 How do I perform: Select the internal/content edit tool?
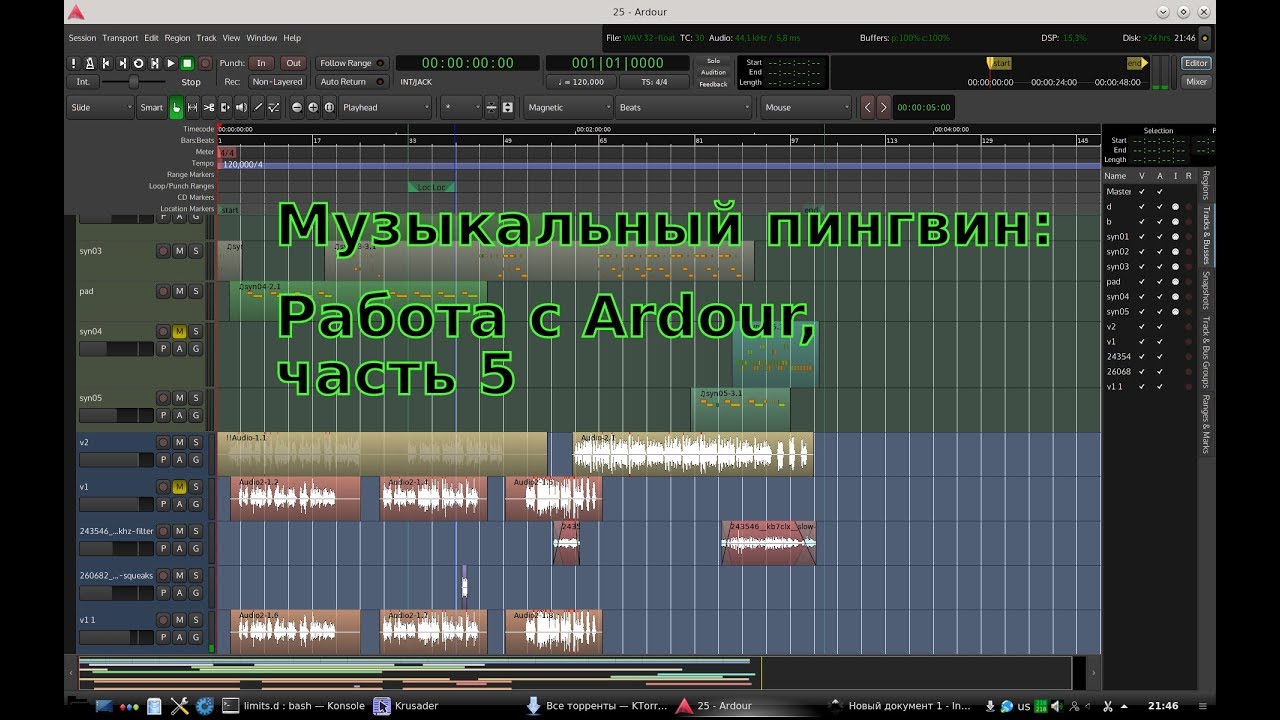click(x=272, y=107)
